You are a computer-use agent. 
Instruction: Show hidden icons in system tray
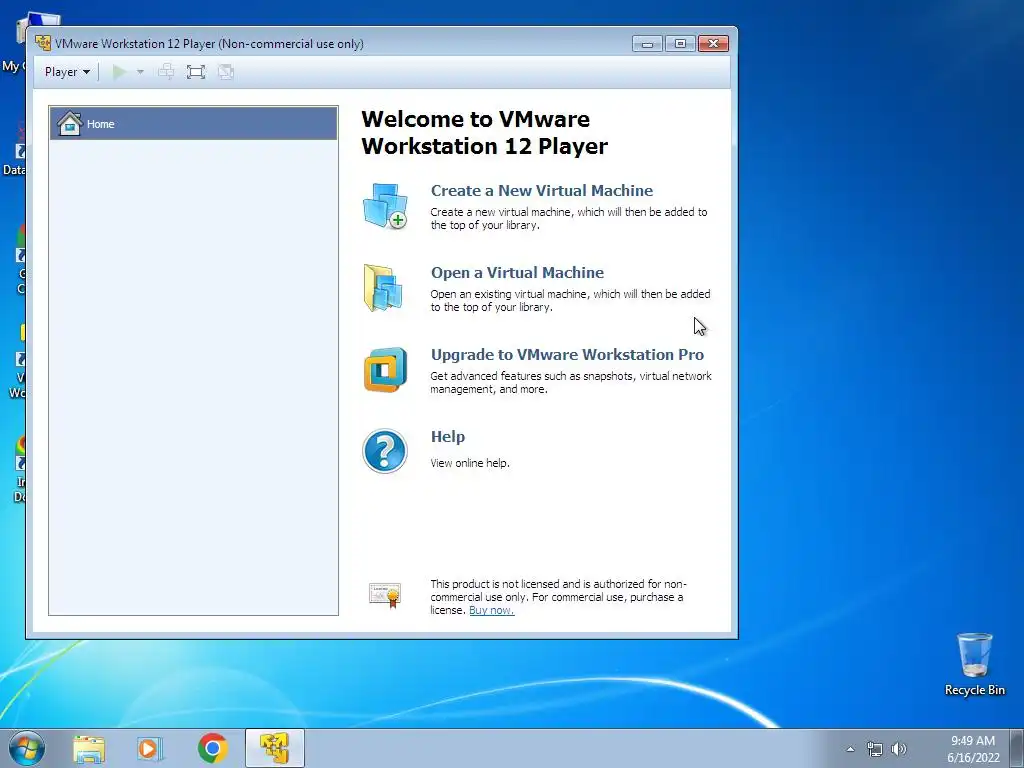pos(850,749)
